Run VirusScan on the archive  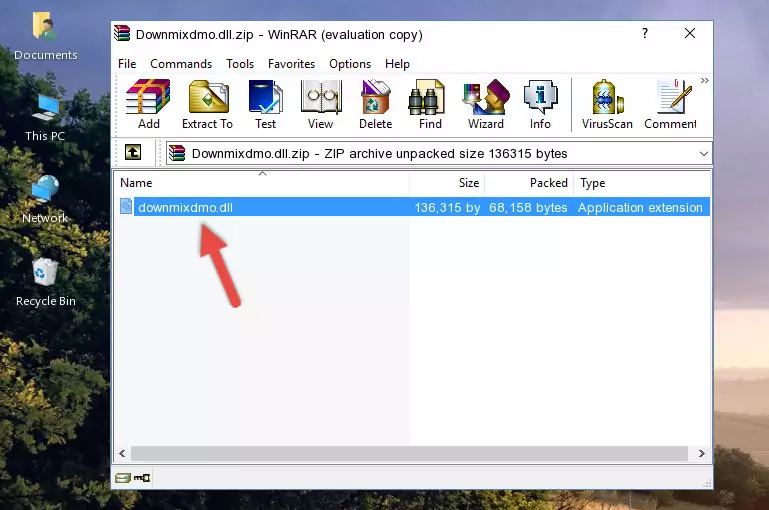click(x=607, y=104)
